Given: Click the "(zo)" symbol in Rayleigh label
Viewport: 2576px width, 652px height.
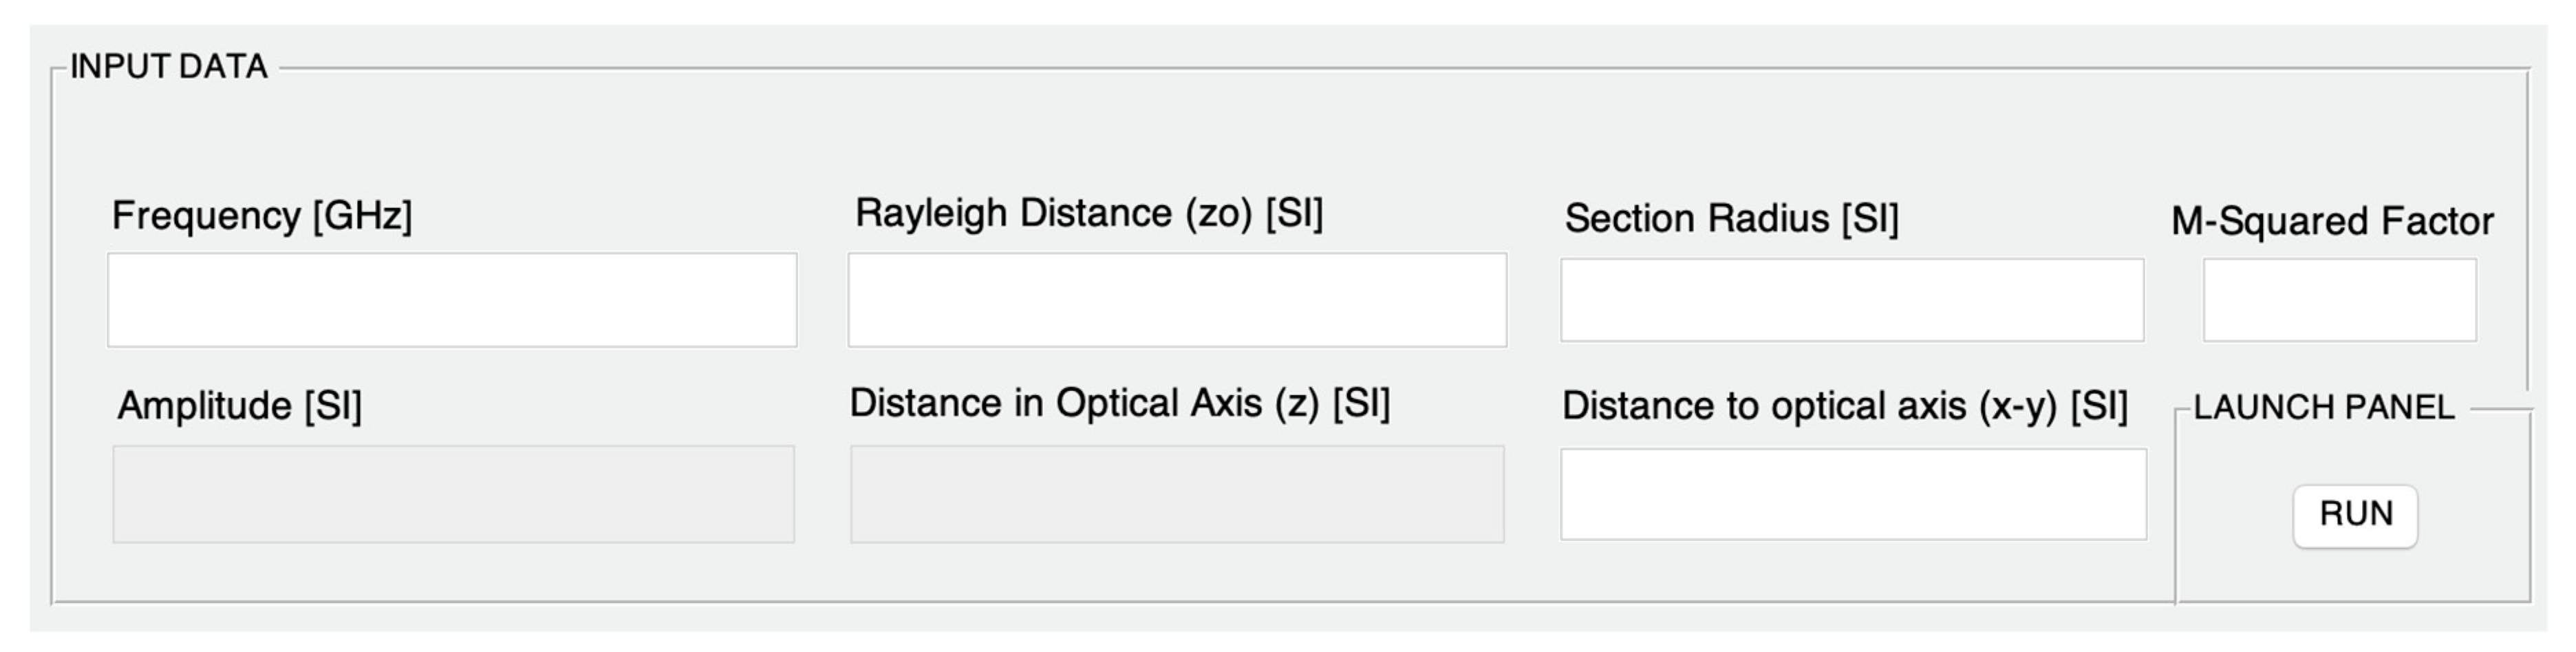Looking at the screenshot, I should 1219,214.
